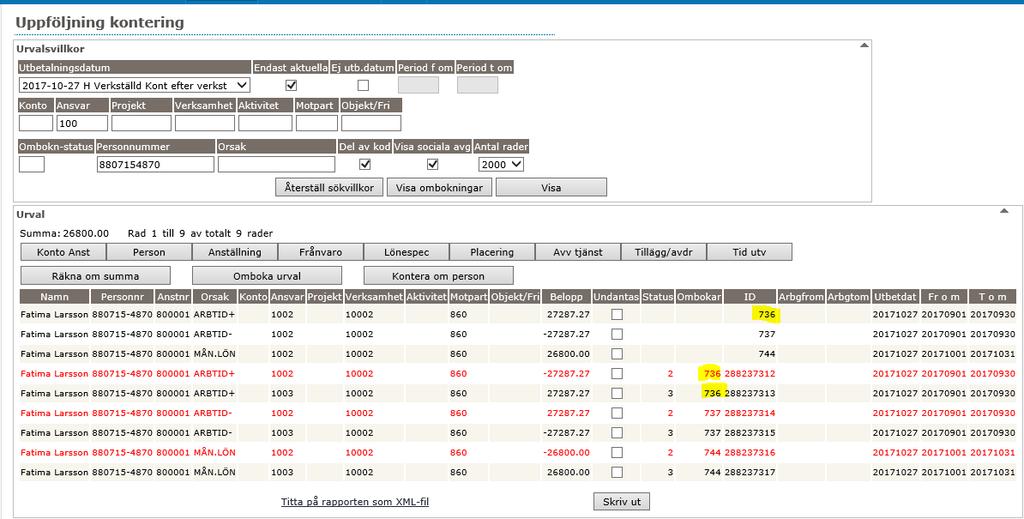The image size is (1024, 519).
Task: Check Undantas for row 288237317
Action: click(616, 472)
